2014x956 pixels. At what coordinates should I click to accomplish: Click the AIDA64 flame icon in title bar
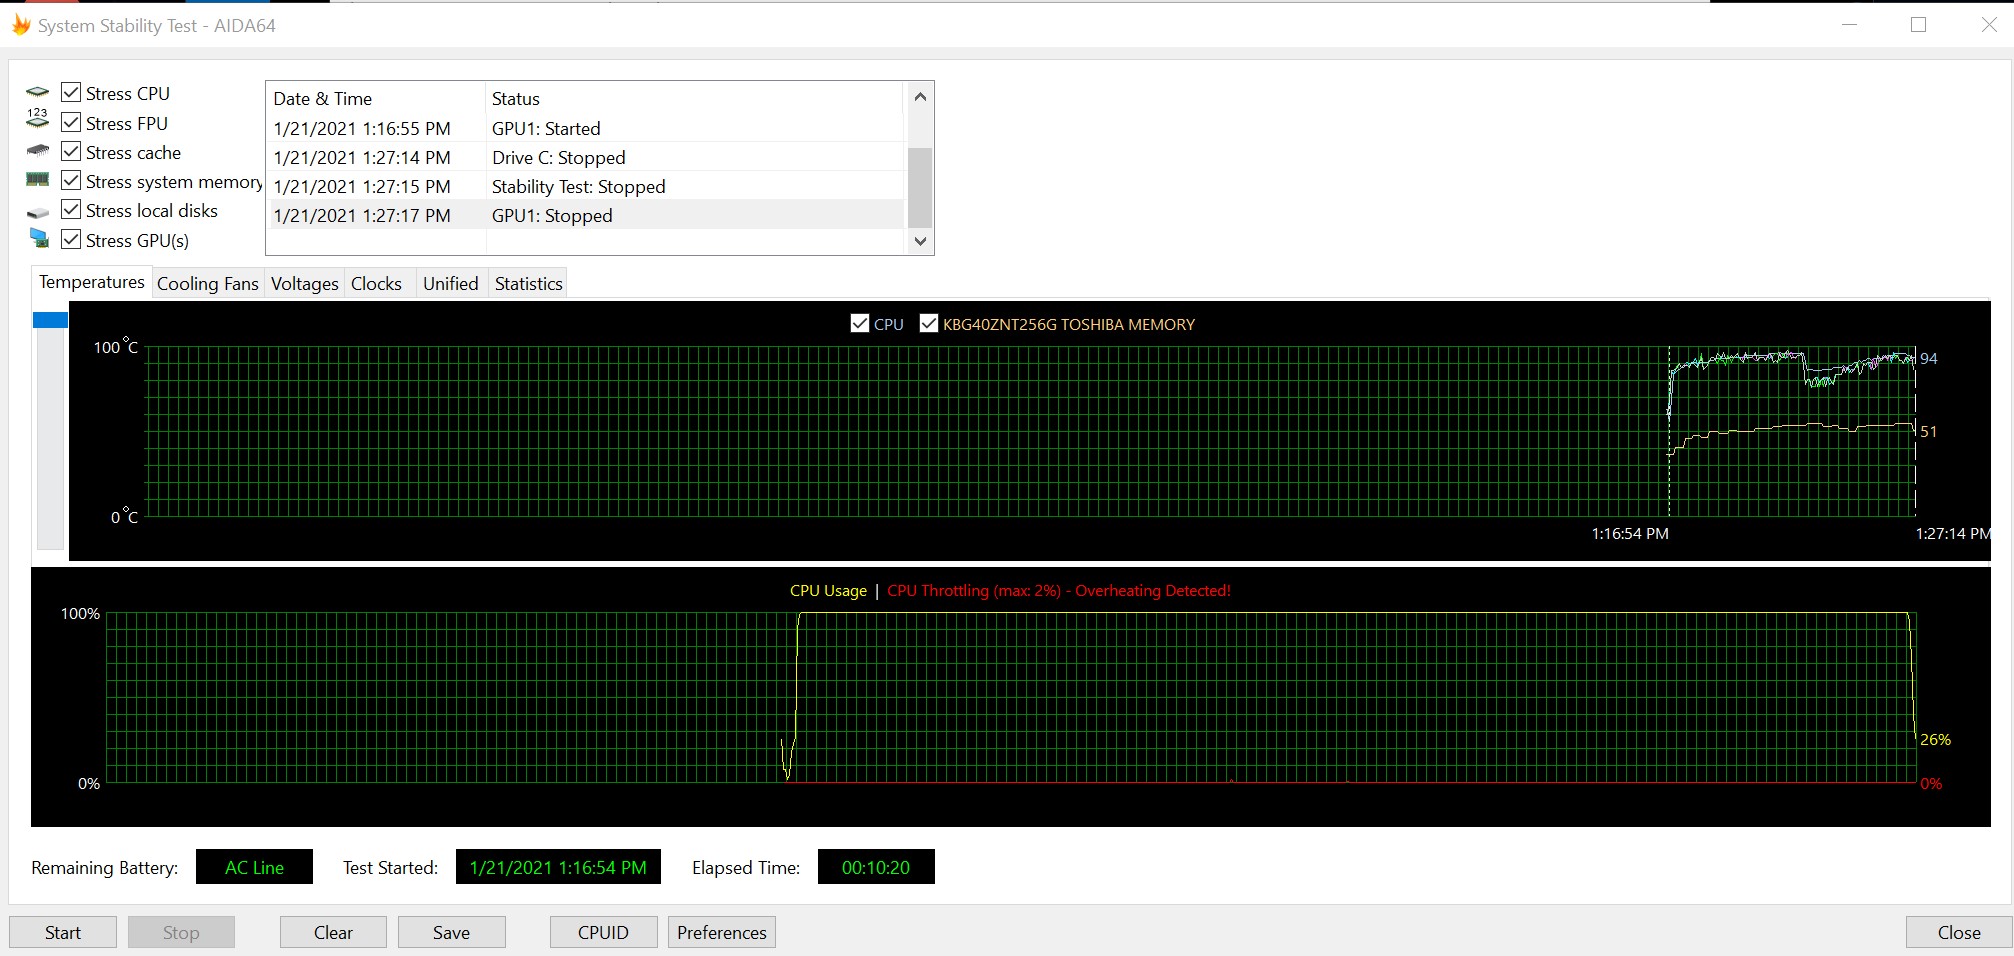20,25
